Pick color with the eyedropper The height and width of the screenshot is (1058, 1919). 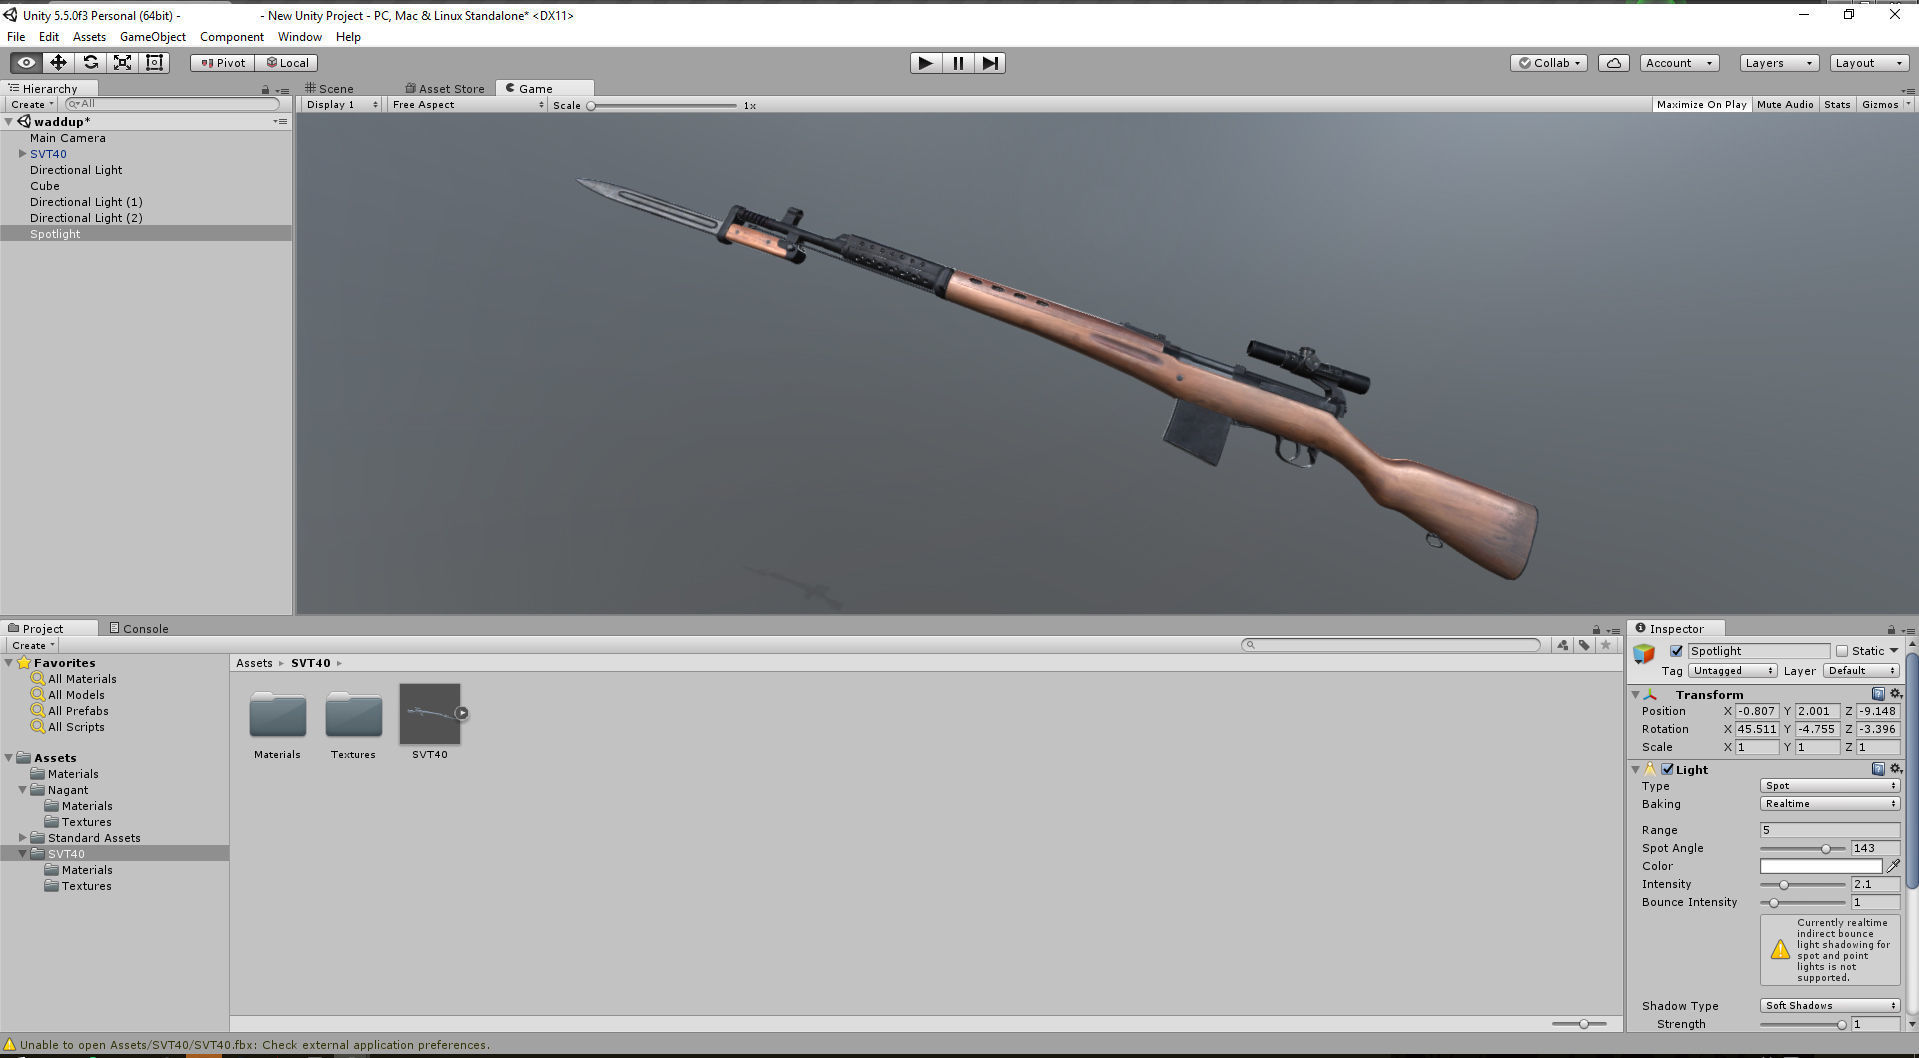tap(1893, 866)
